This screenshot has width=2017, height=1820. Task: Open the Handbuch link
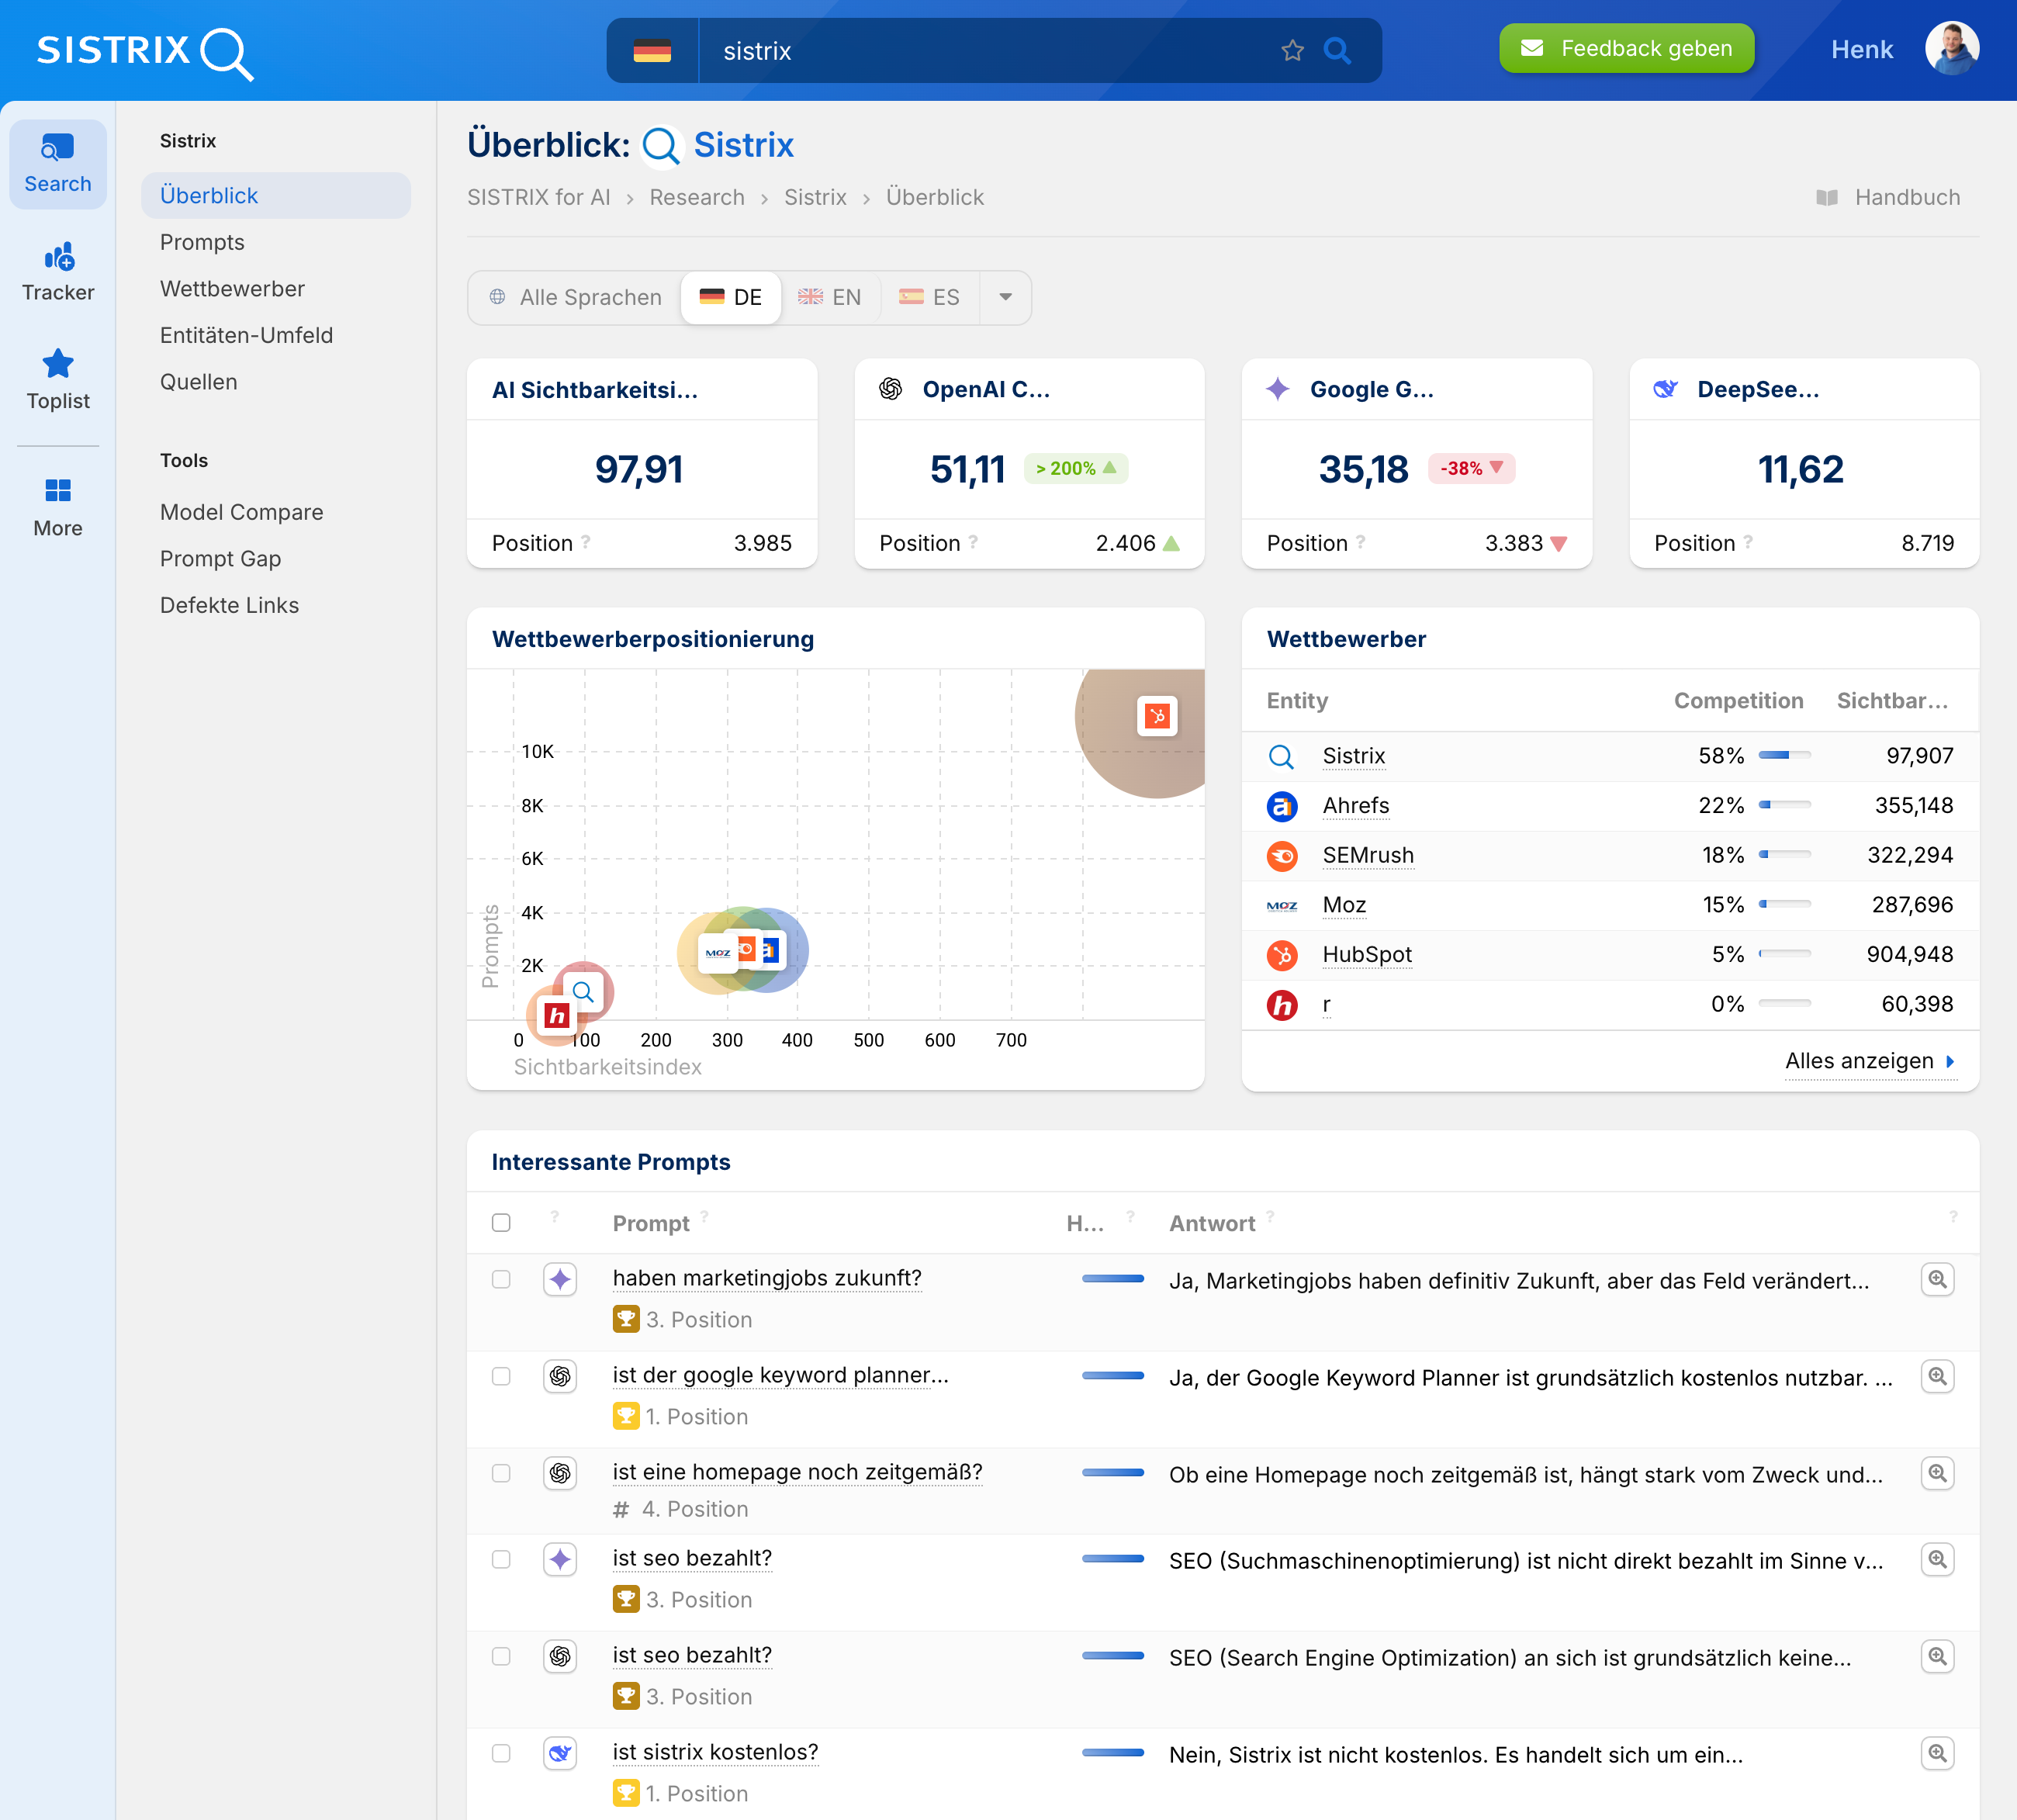pyautogui.click(x=1906, y=197)
